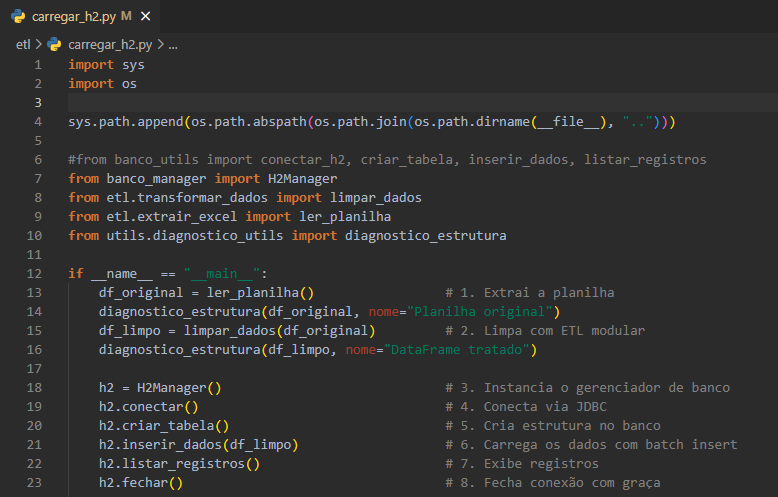Click 'h2.fechar()' call

coord(141,483)
